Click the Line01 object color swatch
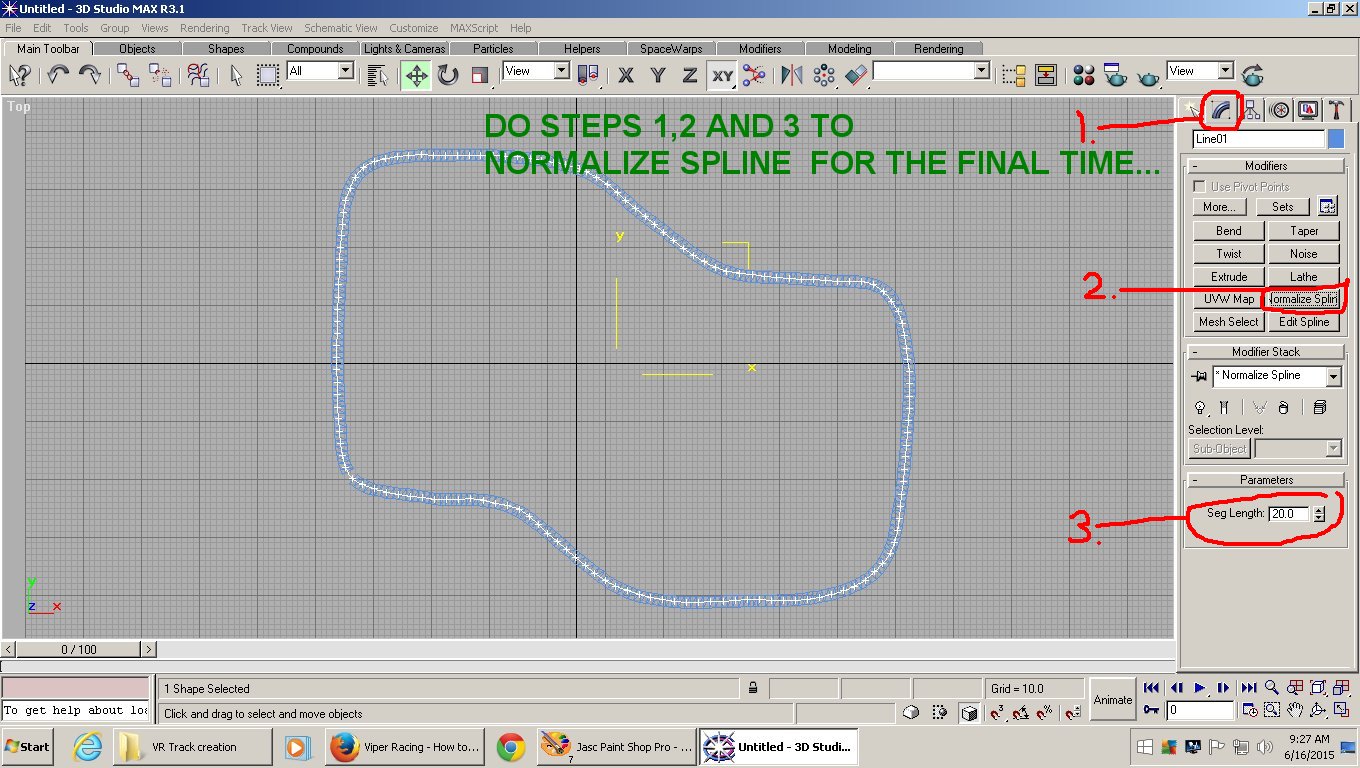Screen dimensions: 1360x768 pos(1336,139)
